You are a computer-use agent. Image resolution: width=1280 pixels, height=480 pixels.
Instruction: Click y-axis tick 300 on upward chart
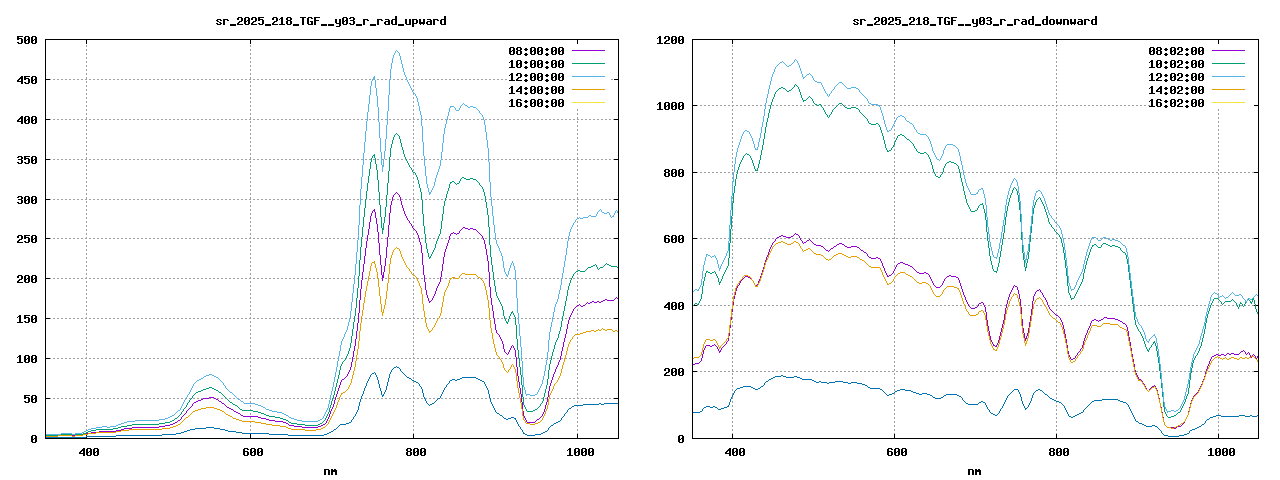click(x=27, y=200)
